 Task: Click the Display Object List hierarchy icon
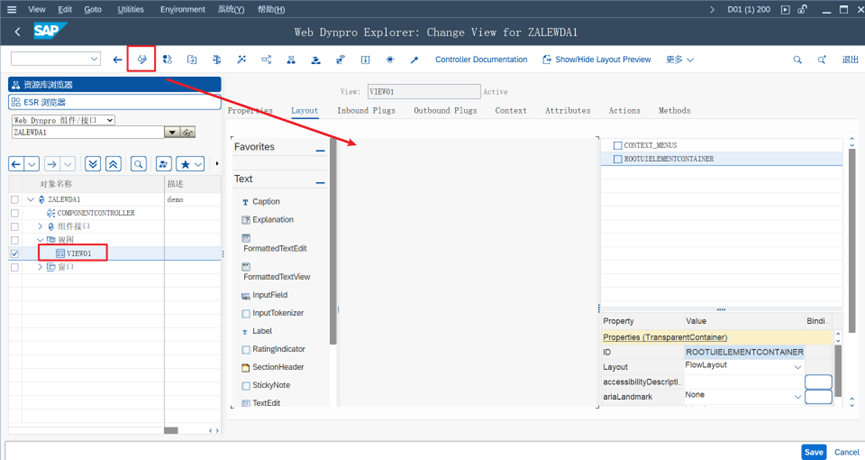click(291, 60)
